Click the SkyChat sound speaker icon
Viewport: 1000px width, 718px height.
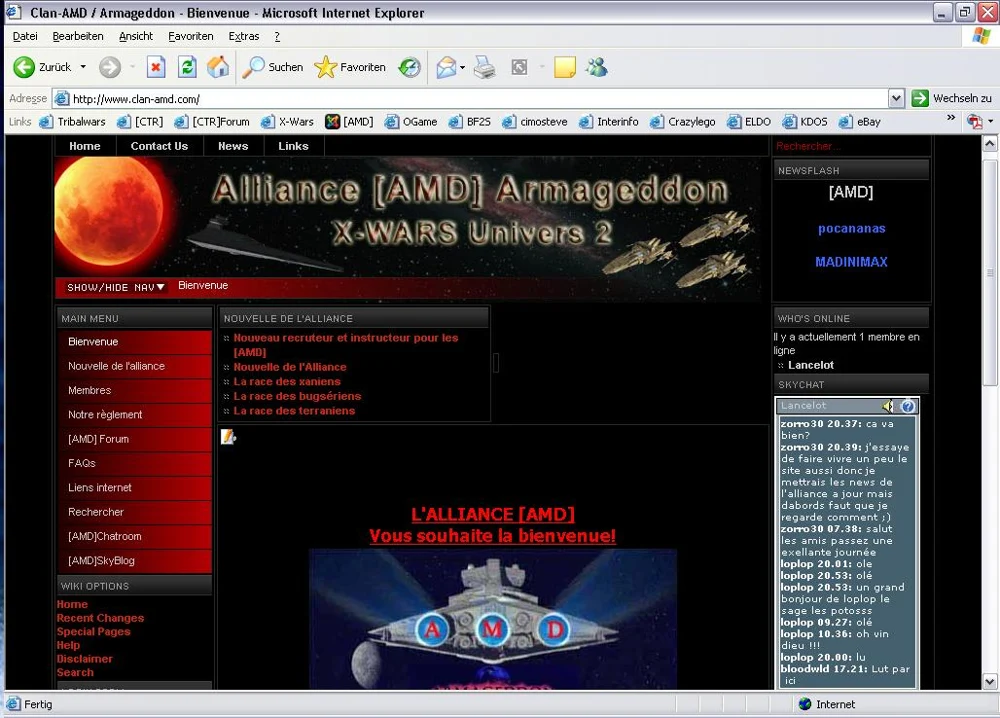click(x=887, y=406)
